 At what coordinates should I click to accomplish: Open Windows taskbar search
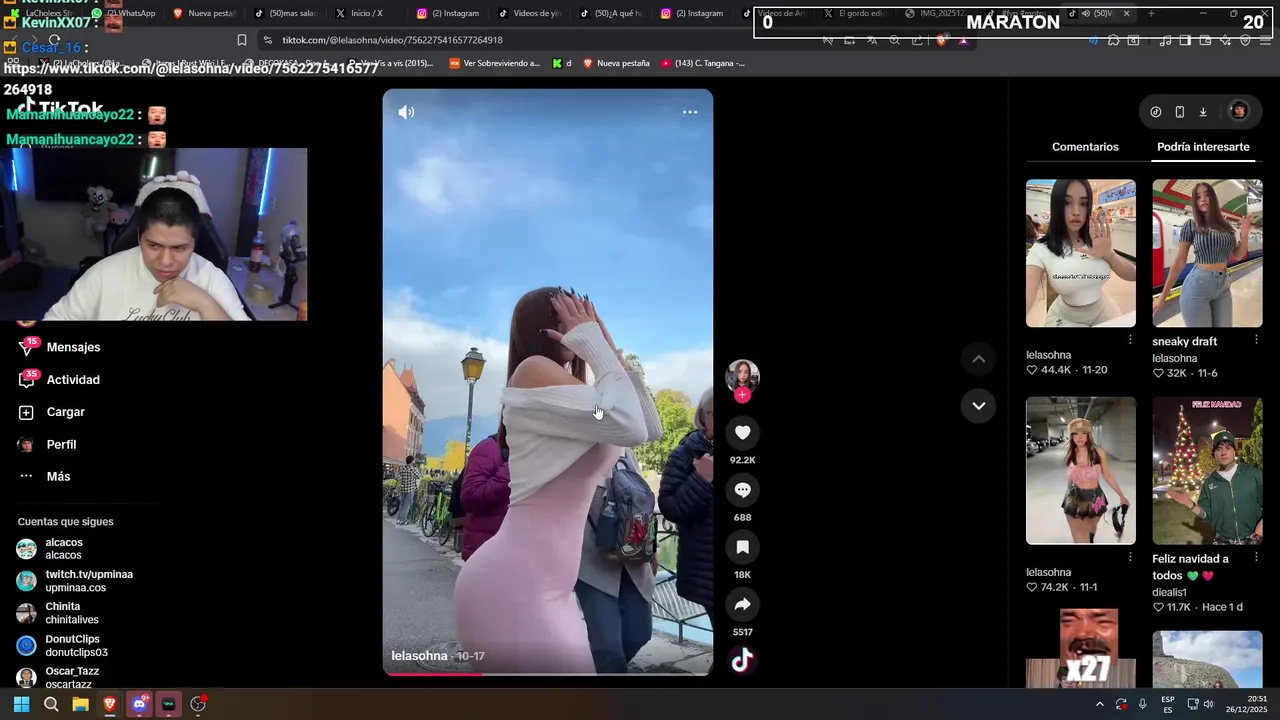(x=51, y=704)
